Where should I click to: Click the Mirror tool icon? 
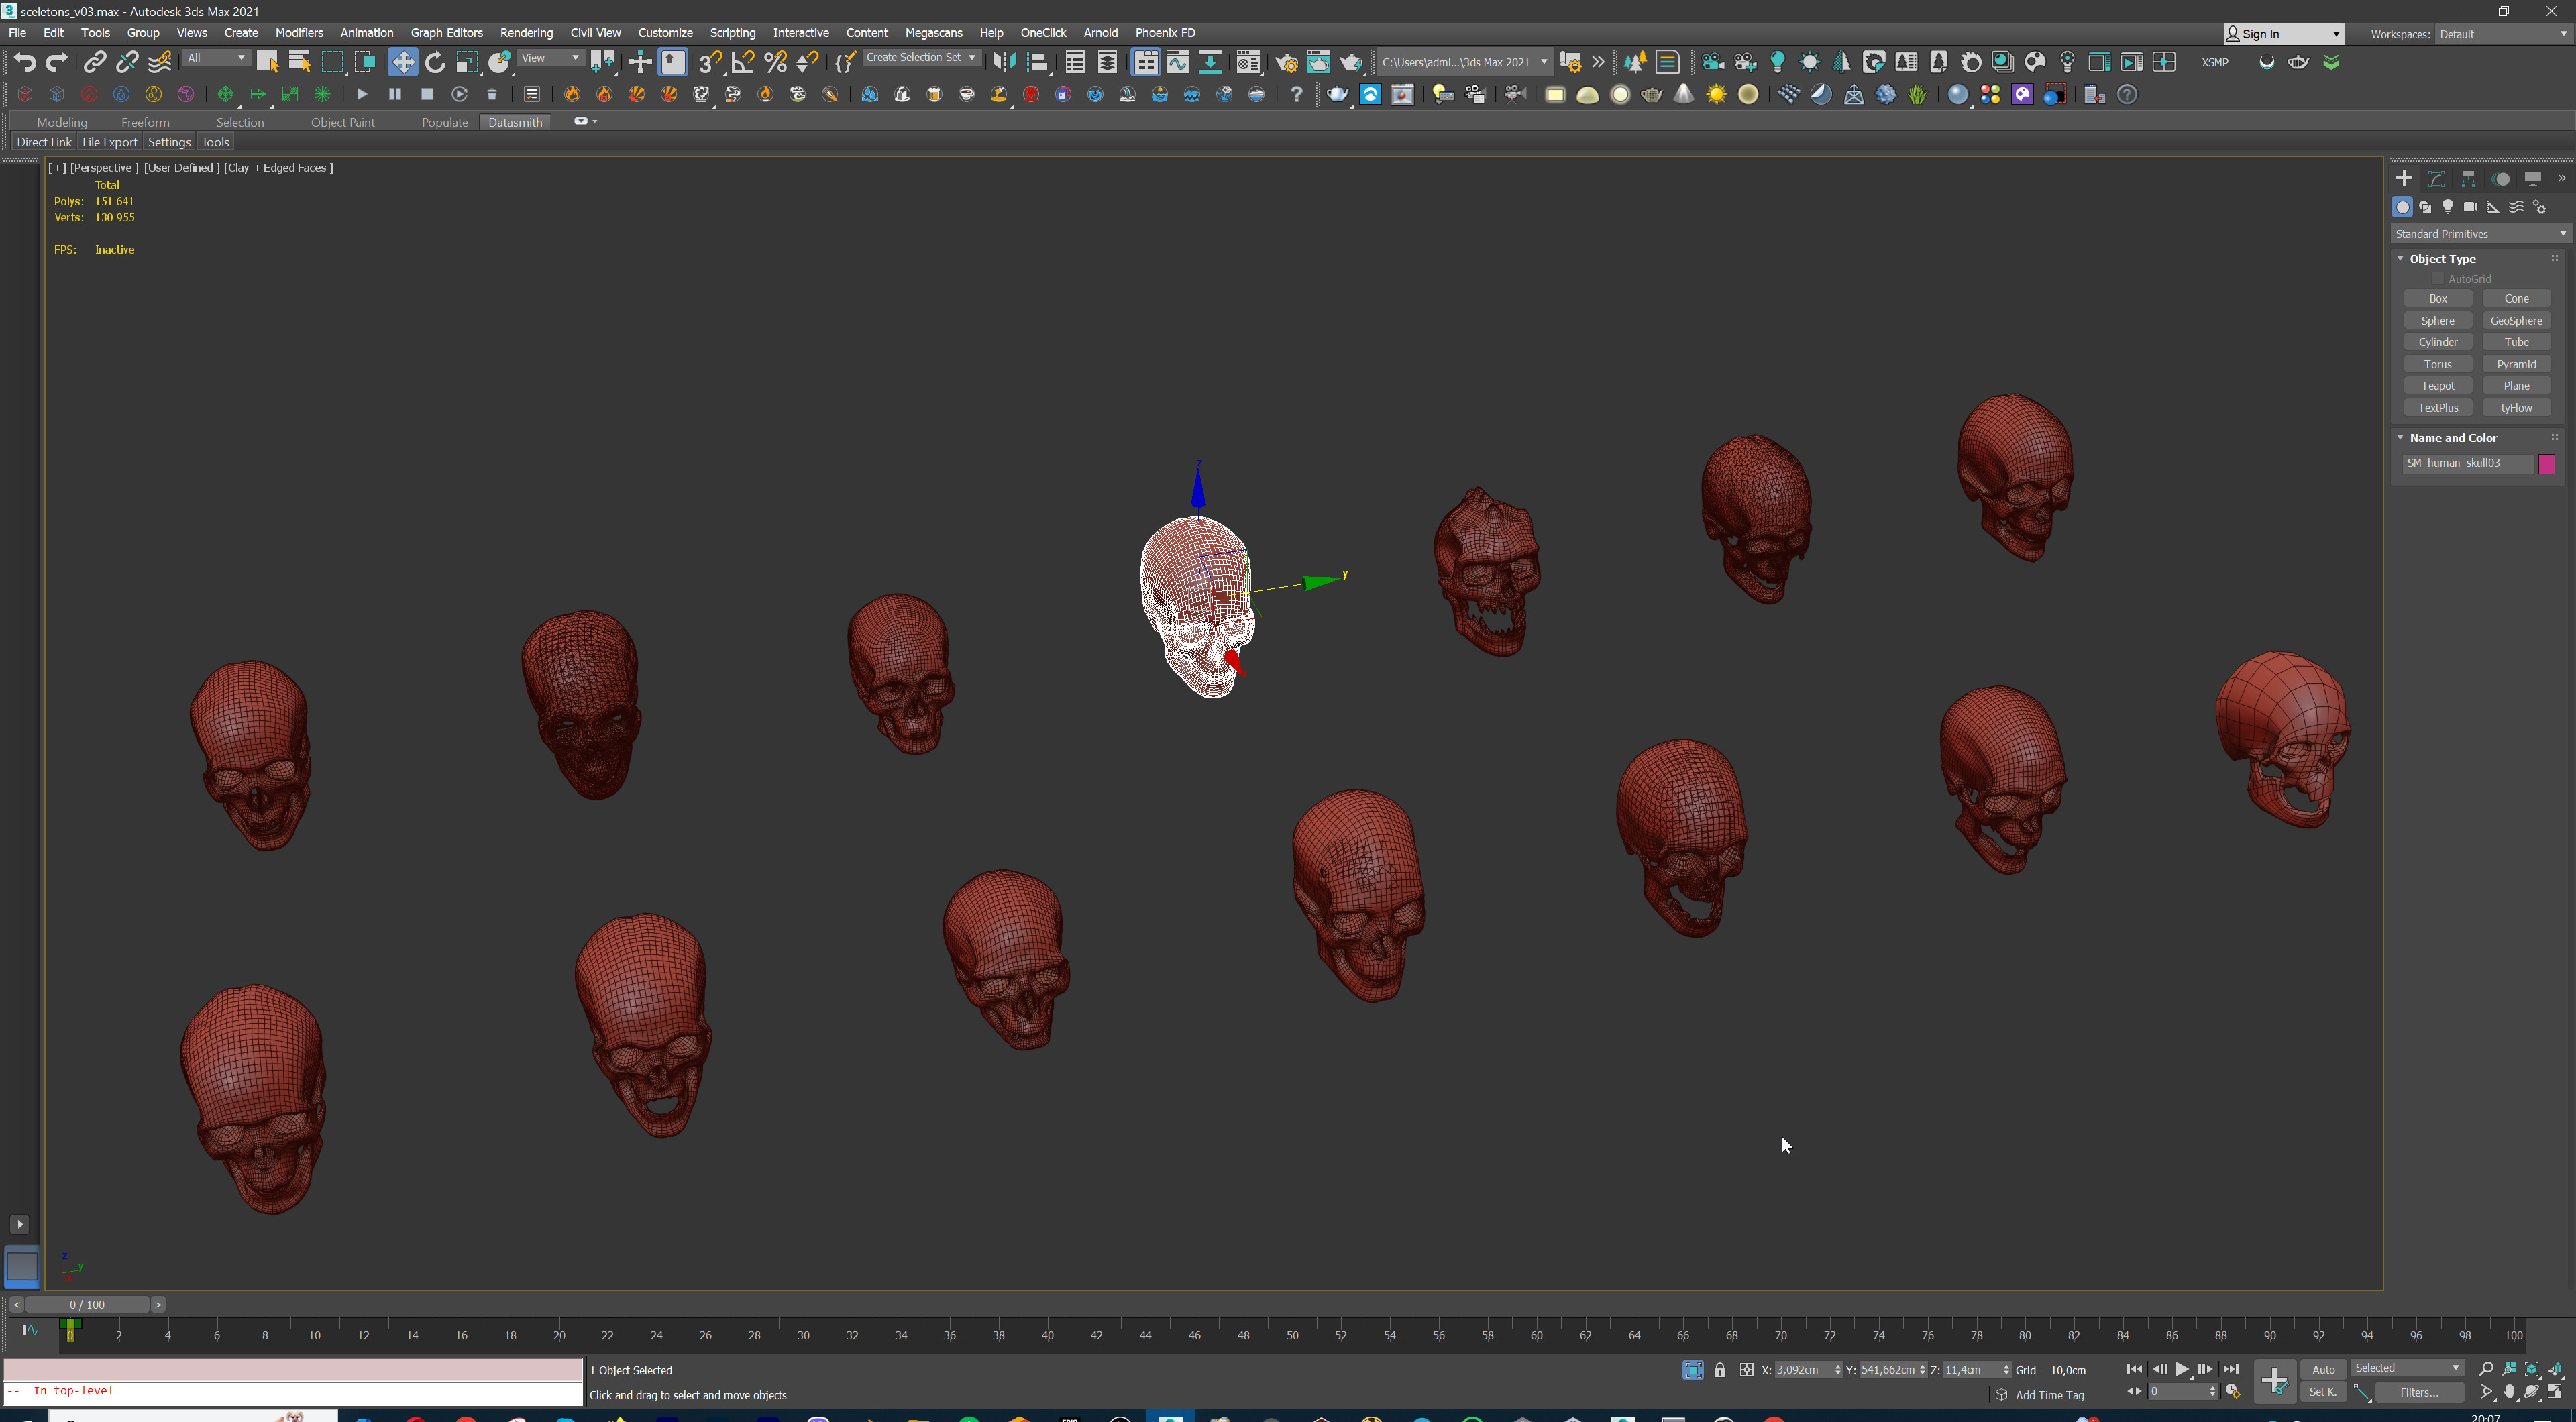(1004, 62)
